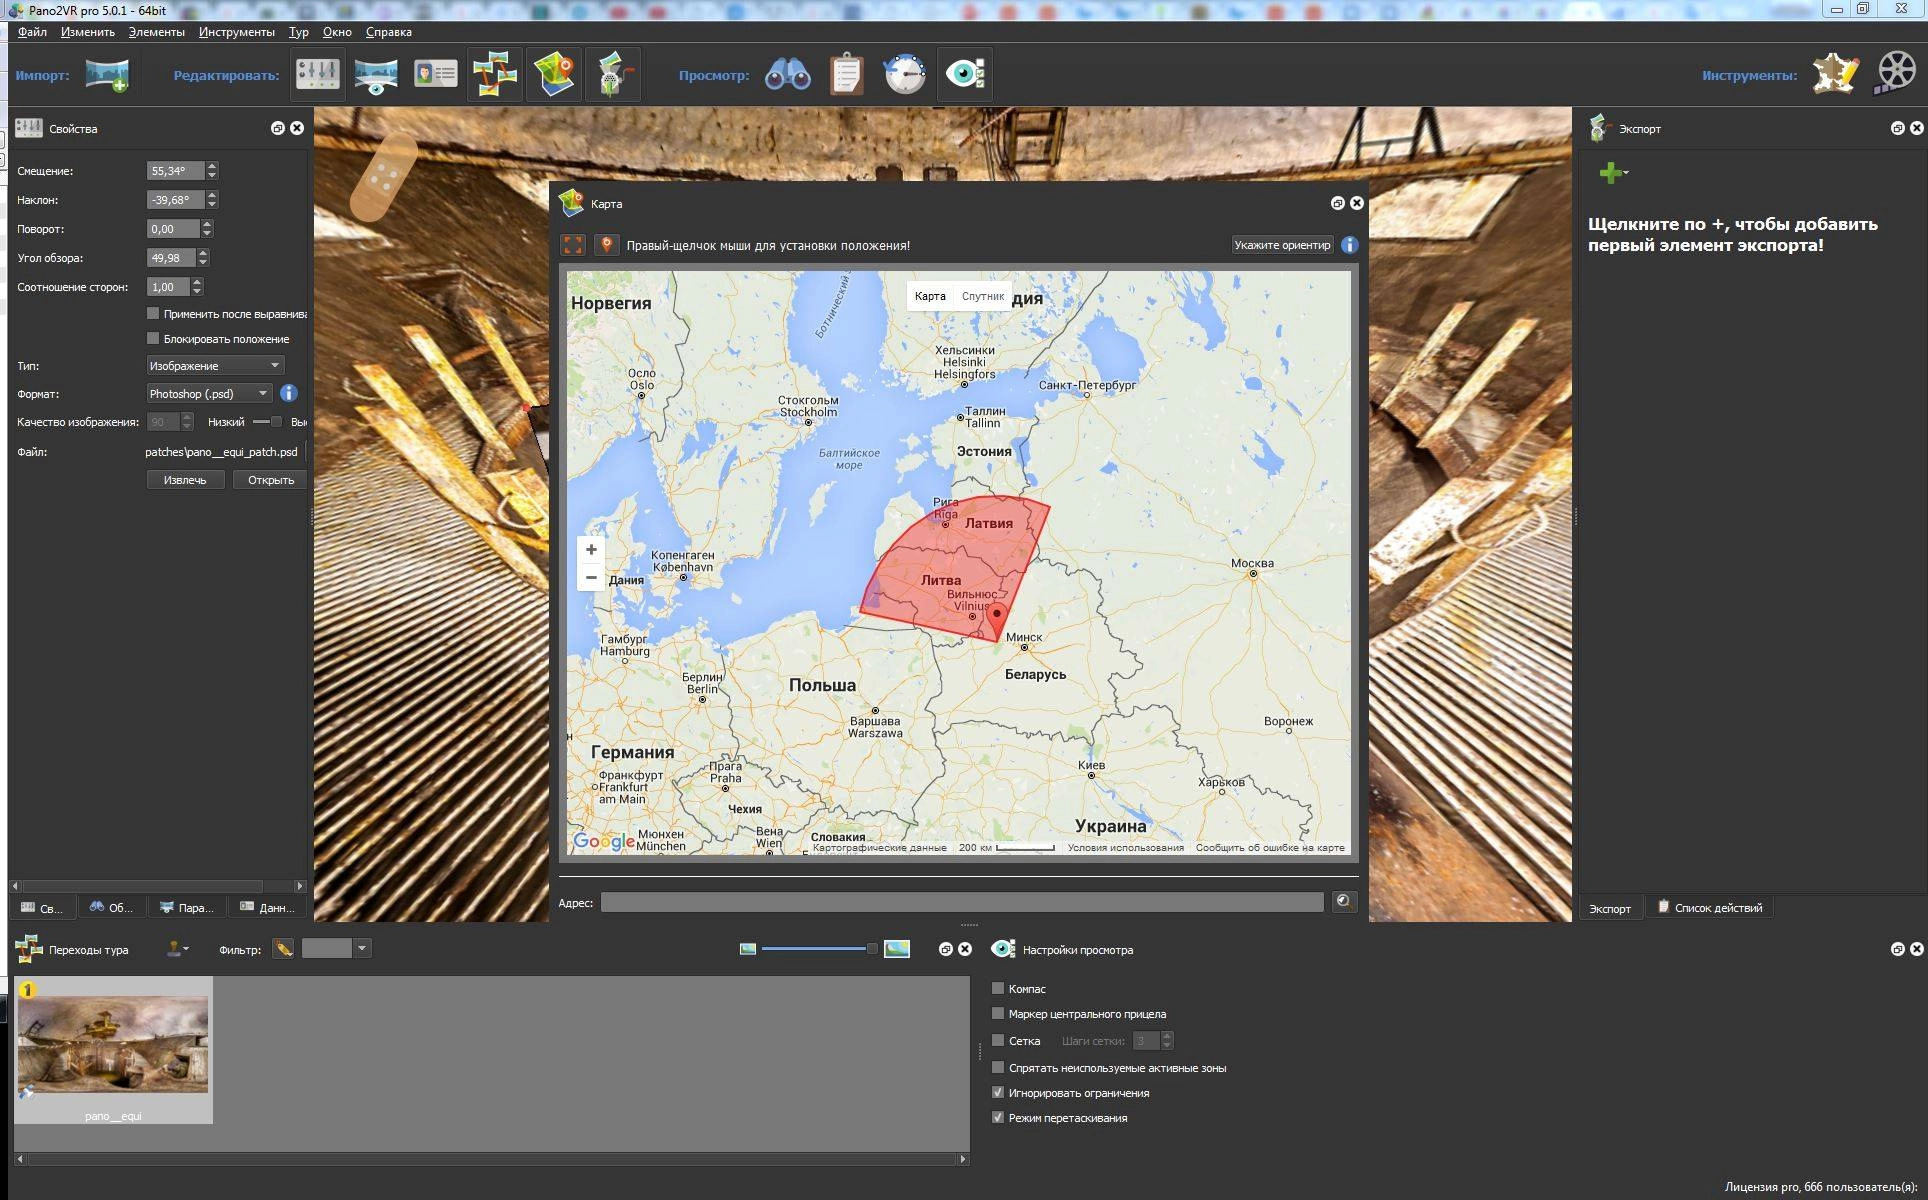Open the Инструменты menu
The image size is (1928, 1200).
coord(236,32)
